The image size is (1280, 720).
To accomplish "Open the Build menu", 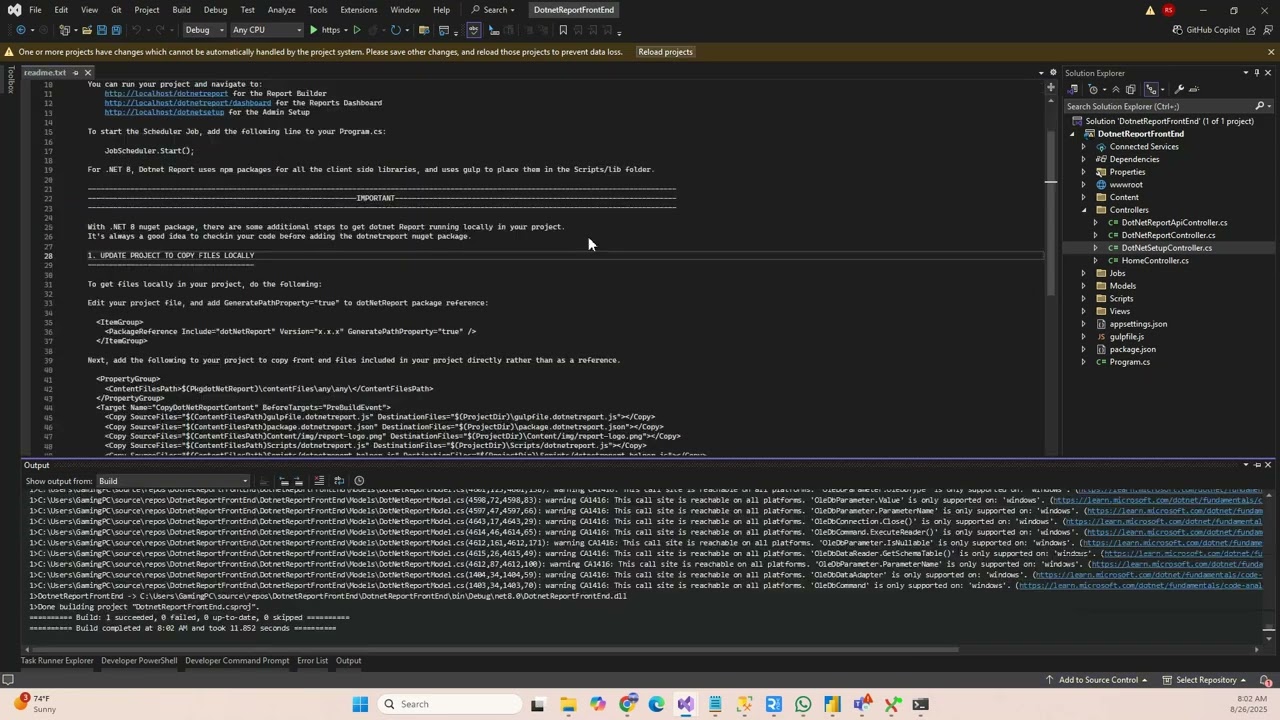I will (x=181, y=10).
